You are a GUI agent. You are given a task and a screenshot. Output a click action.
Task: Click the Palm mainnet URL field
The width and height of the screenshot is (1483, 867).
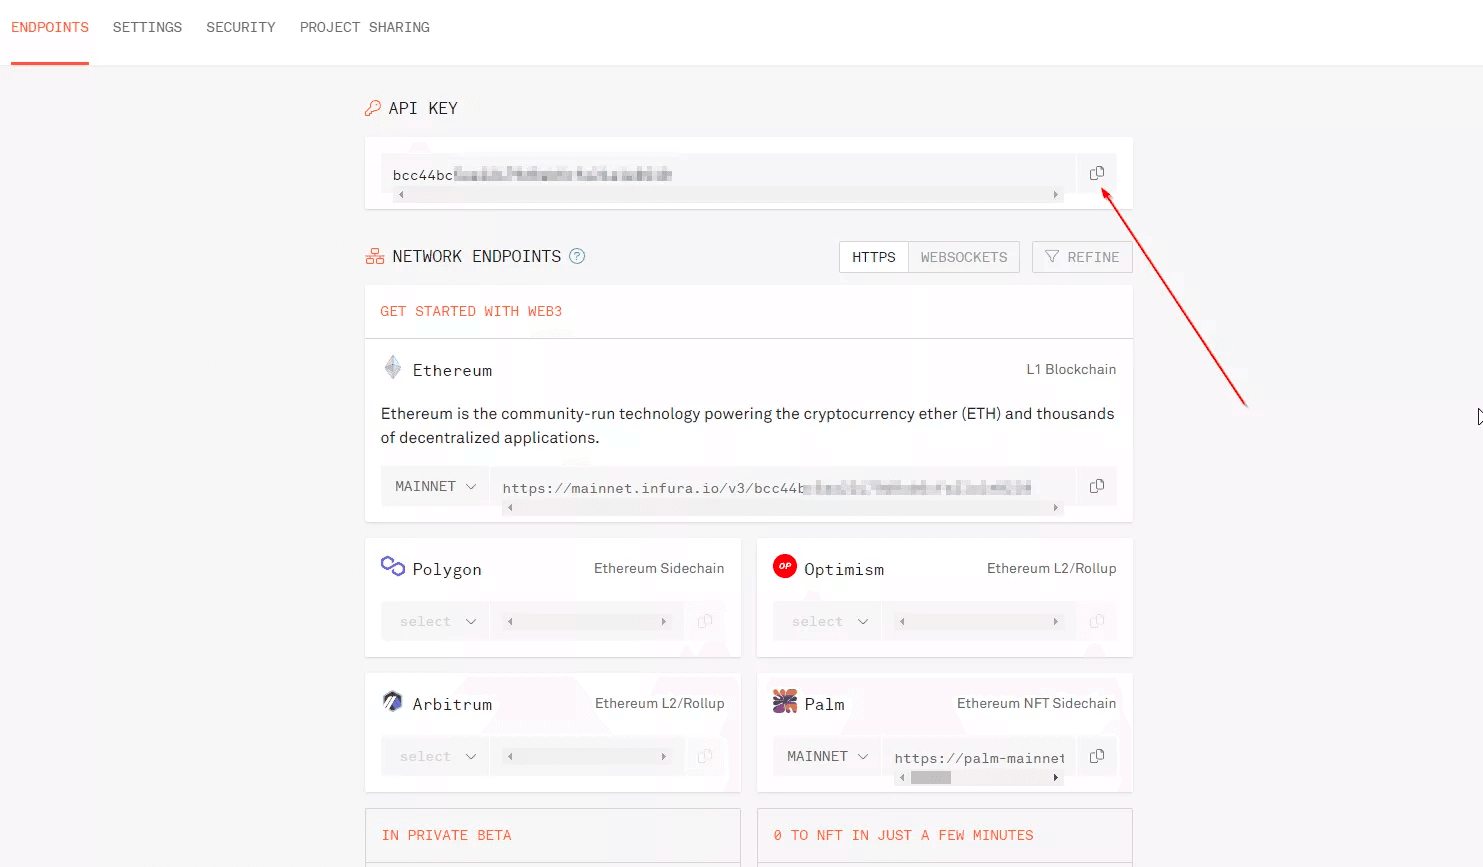tap(979, 758)
